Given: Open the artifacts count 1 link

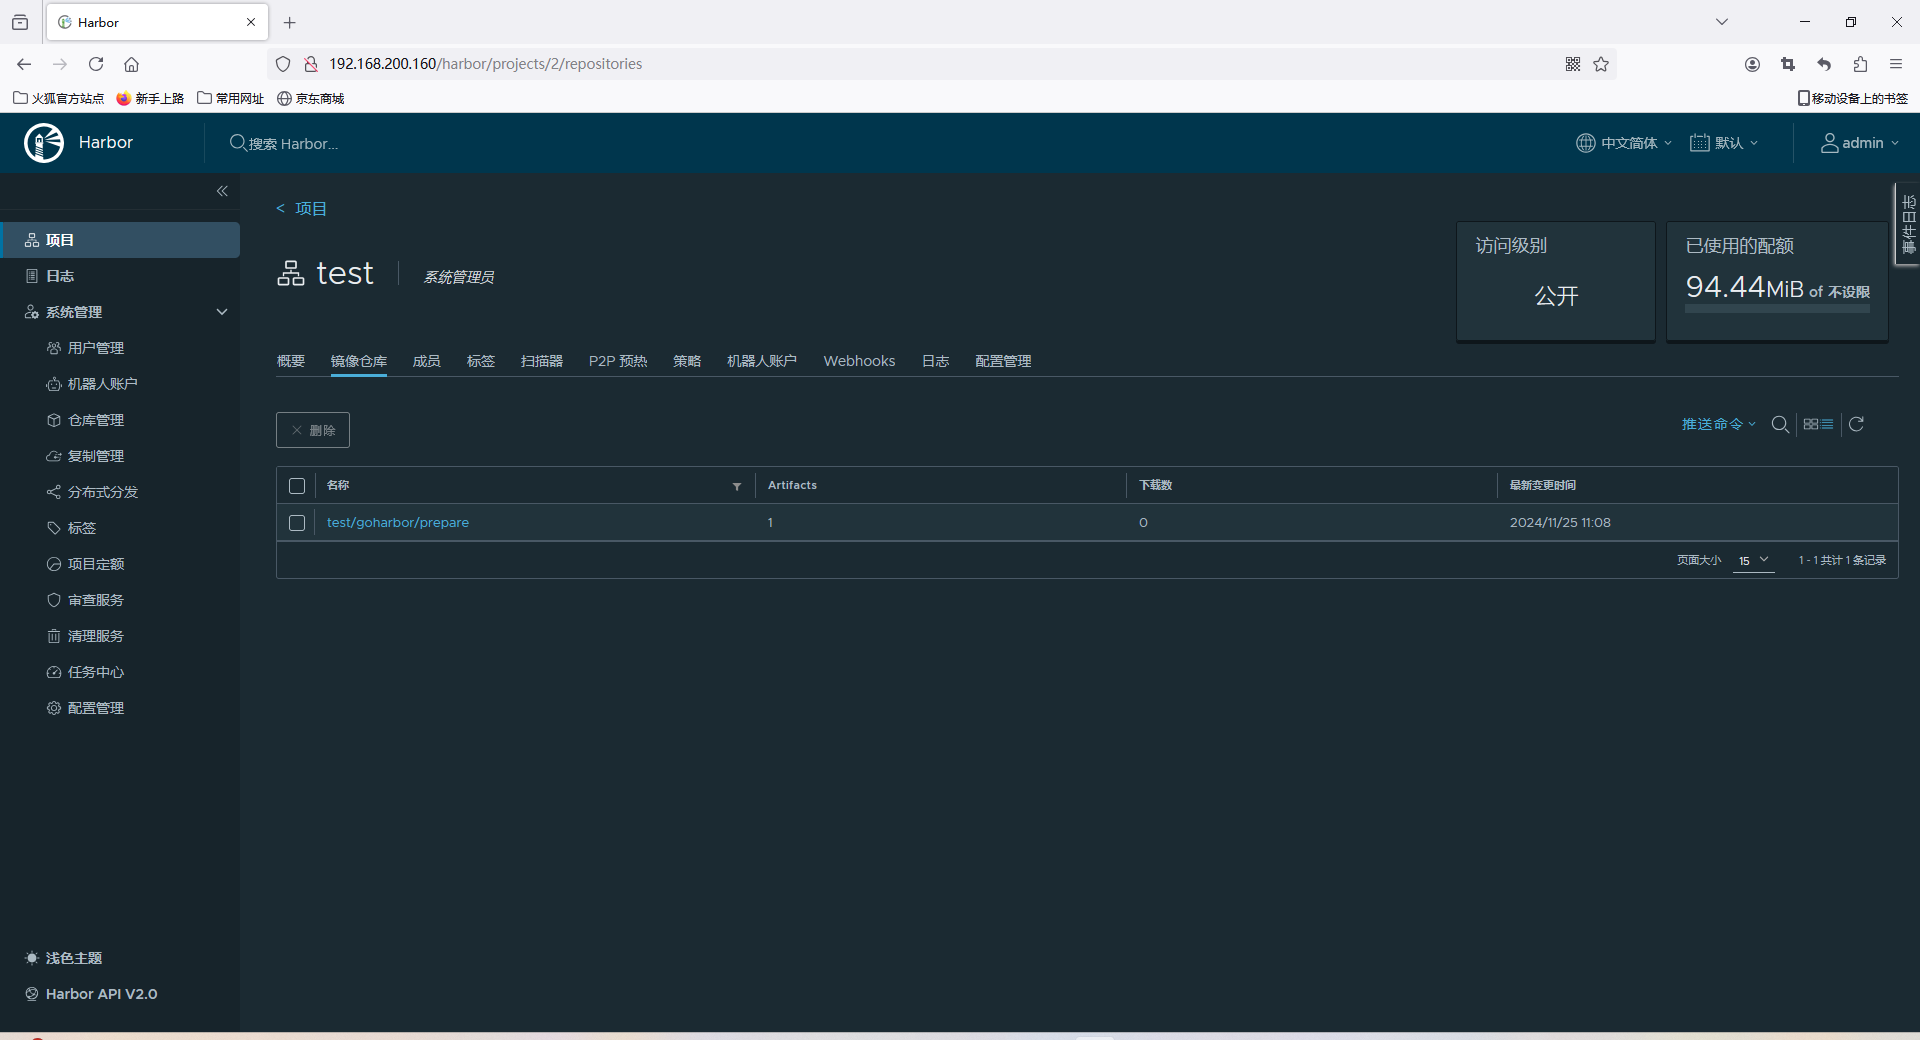Looking at the screenshot, I should (x=770, y=523).
